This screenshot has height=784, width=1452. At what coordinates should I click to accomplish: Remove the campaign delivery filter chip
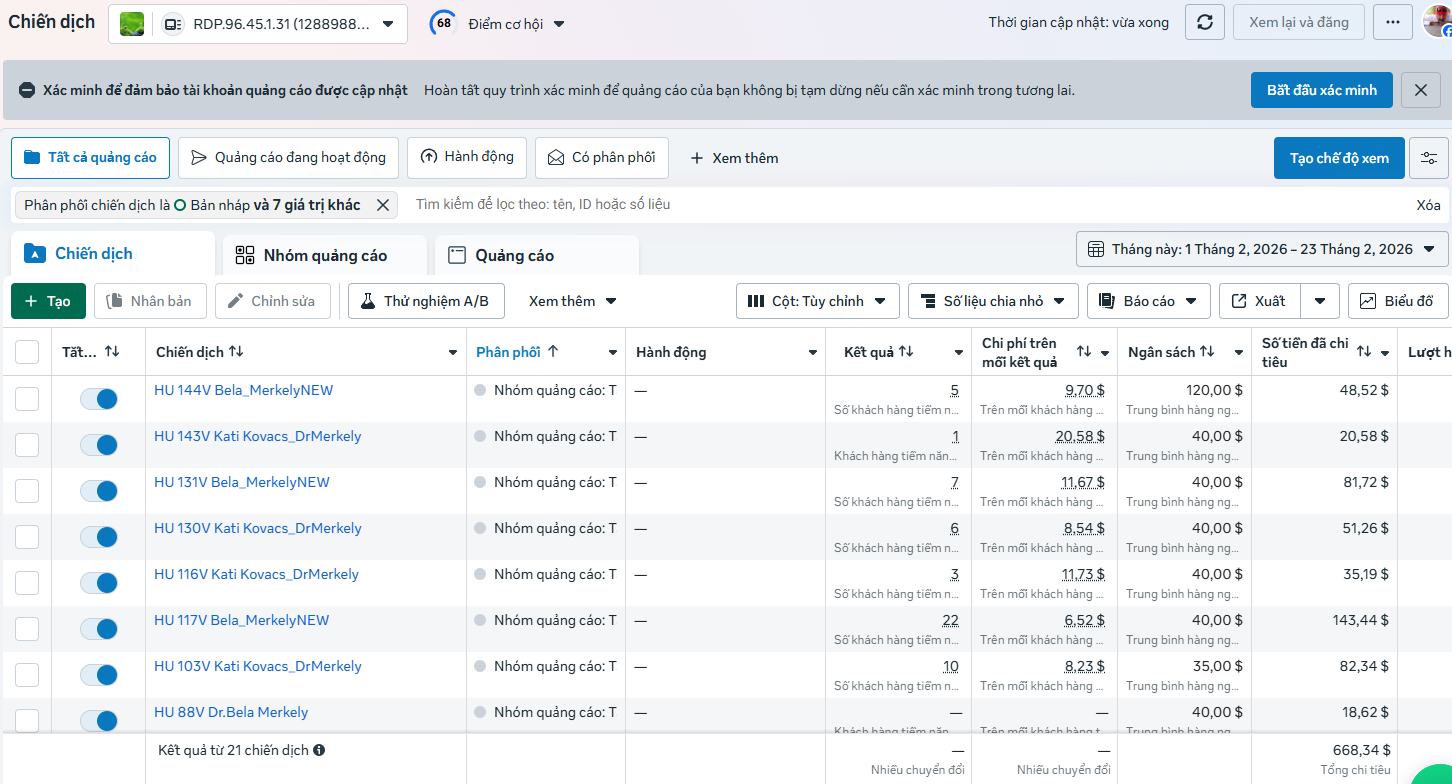coord(382,205)
